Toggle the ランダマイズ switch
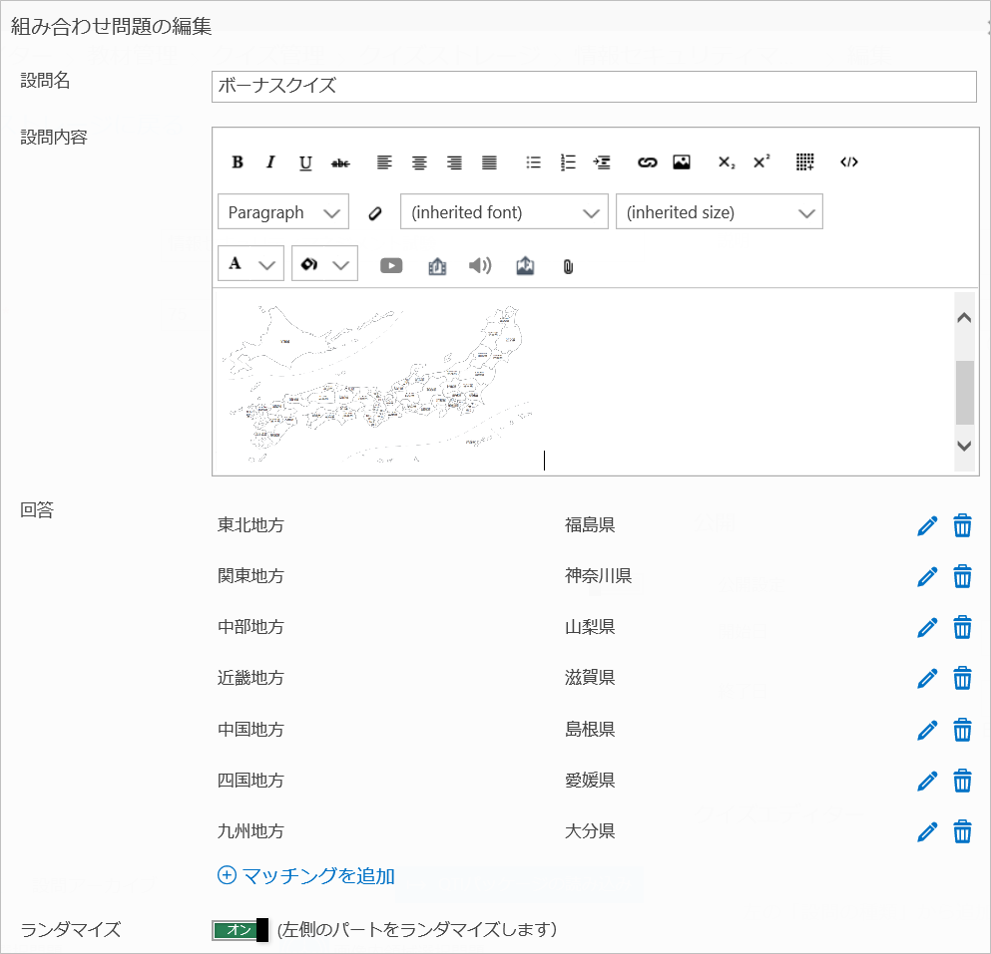991x954 pixels. [241, 930]
